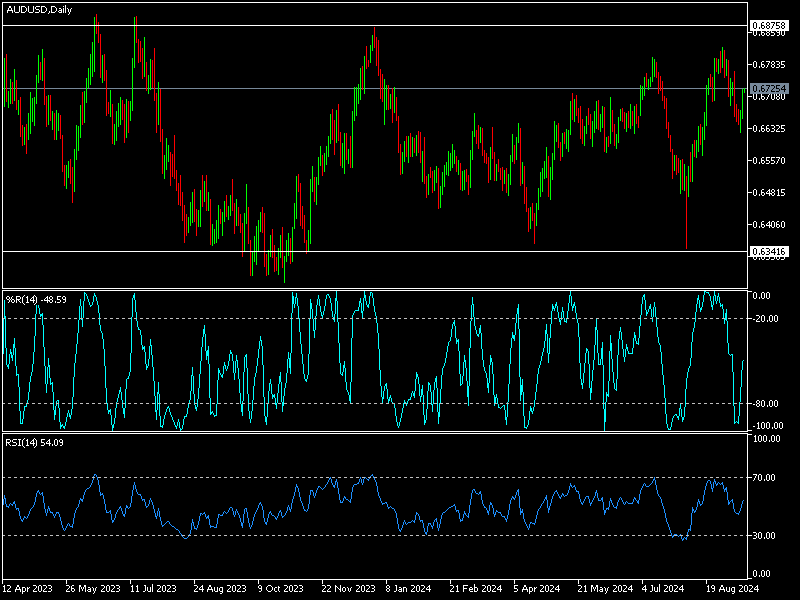Click the 12 Apr 2023 date label

coord(27,589)
